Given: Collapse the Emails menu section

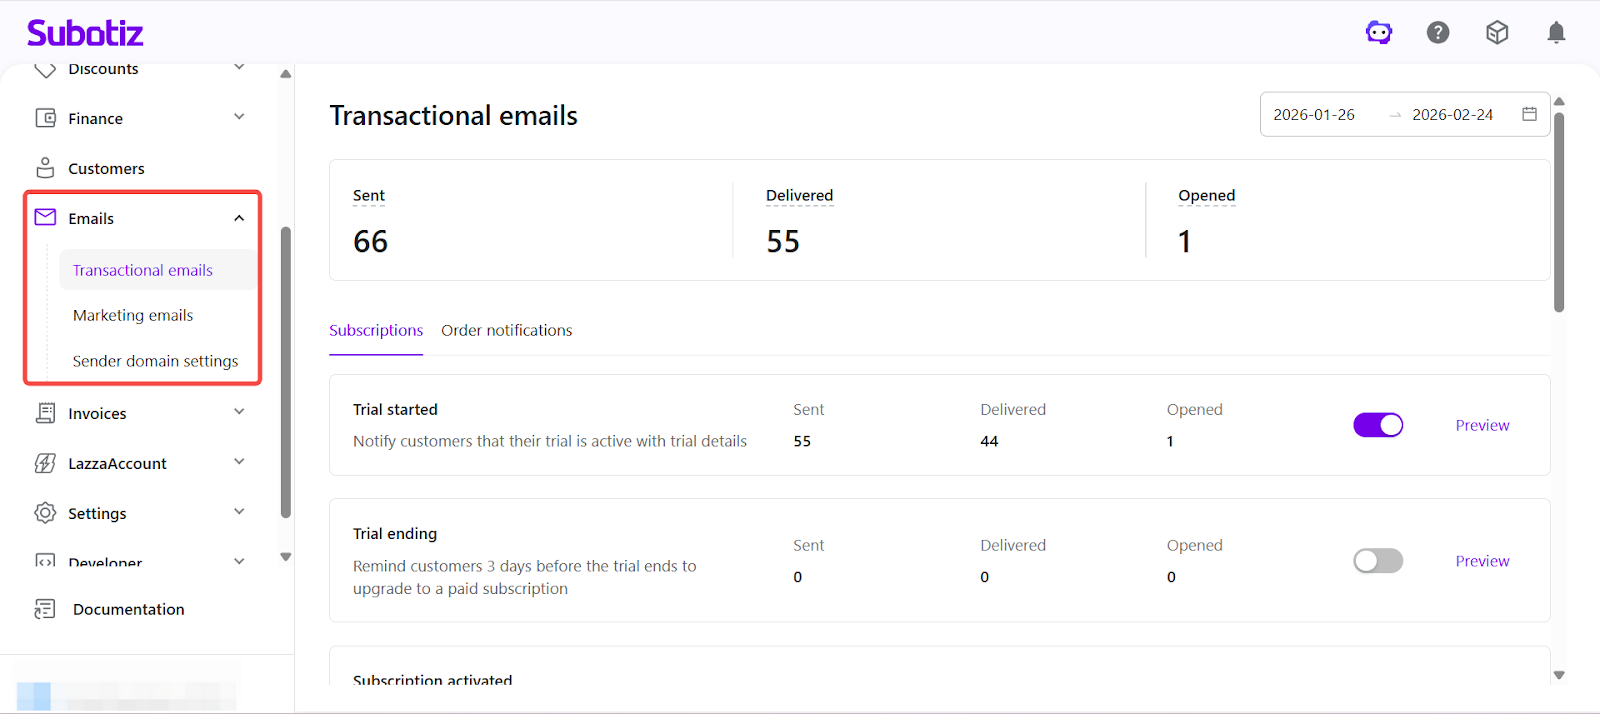Looking at the screenshot, I should (239, 218).
